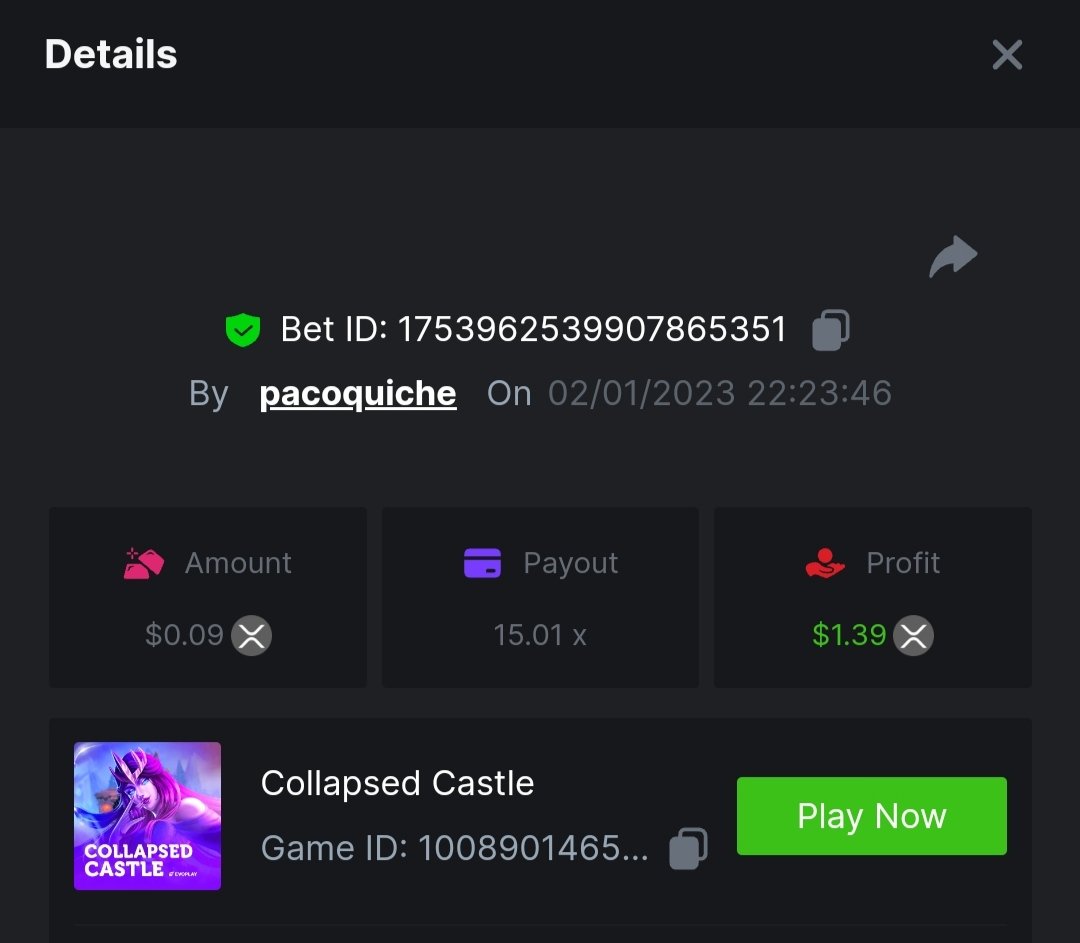This screenshot has width=1080, height=943.
Task: Copy the Bet ID to clipboard
Action: 830,330
